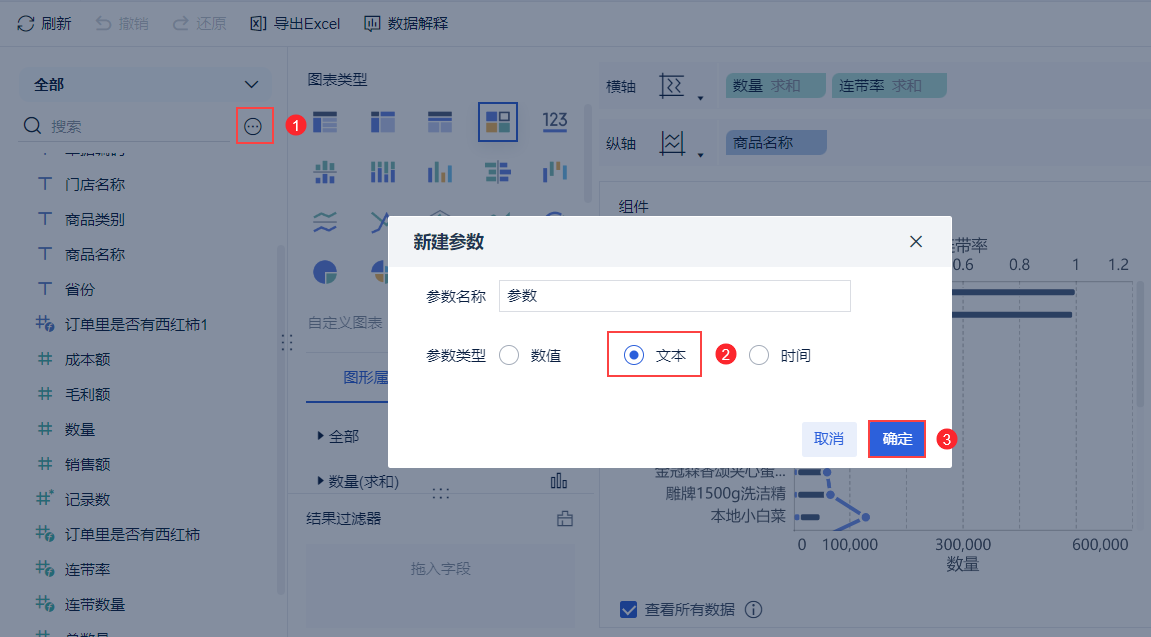This screenshot has width=1151, height=637.
Task: Switch to the 图形属性 tab
Action: pos(365,377)
